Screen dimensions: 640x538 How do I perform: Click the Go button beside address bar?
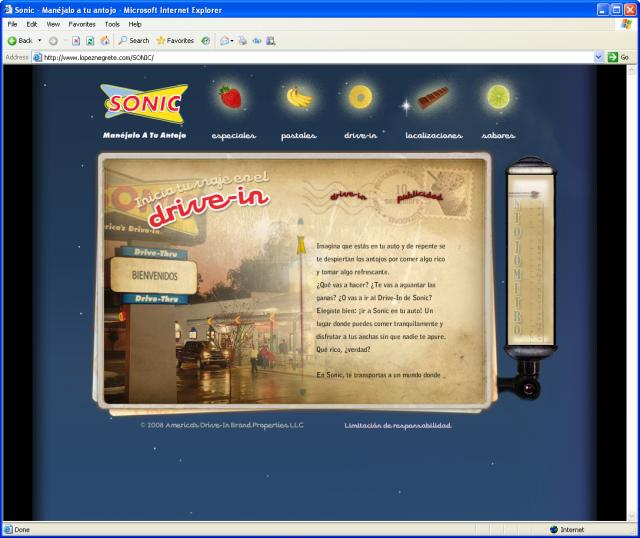618,57
